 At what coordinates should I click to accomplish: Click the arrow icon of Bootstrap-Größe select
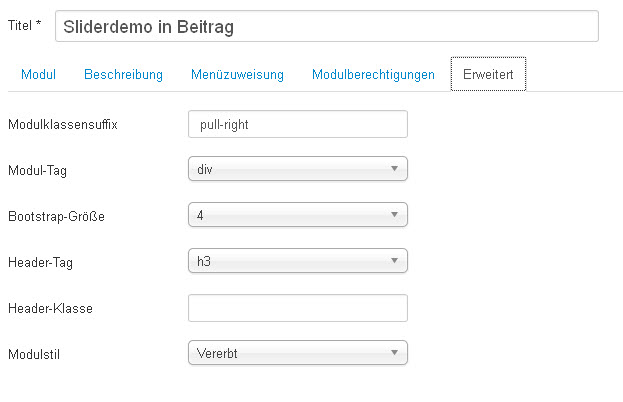click(x=395, y=215)
